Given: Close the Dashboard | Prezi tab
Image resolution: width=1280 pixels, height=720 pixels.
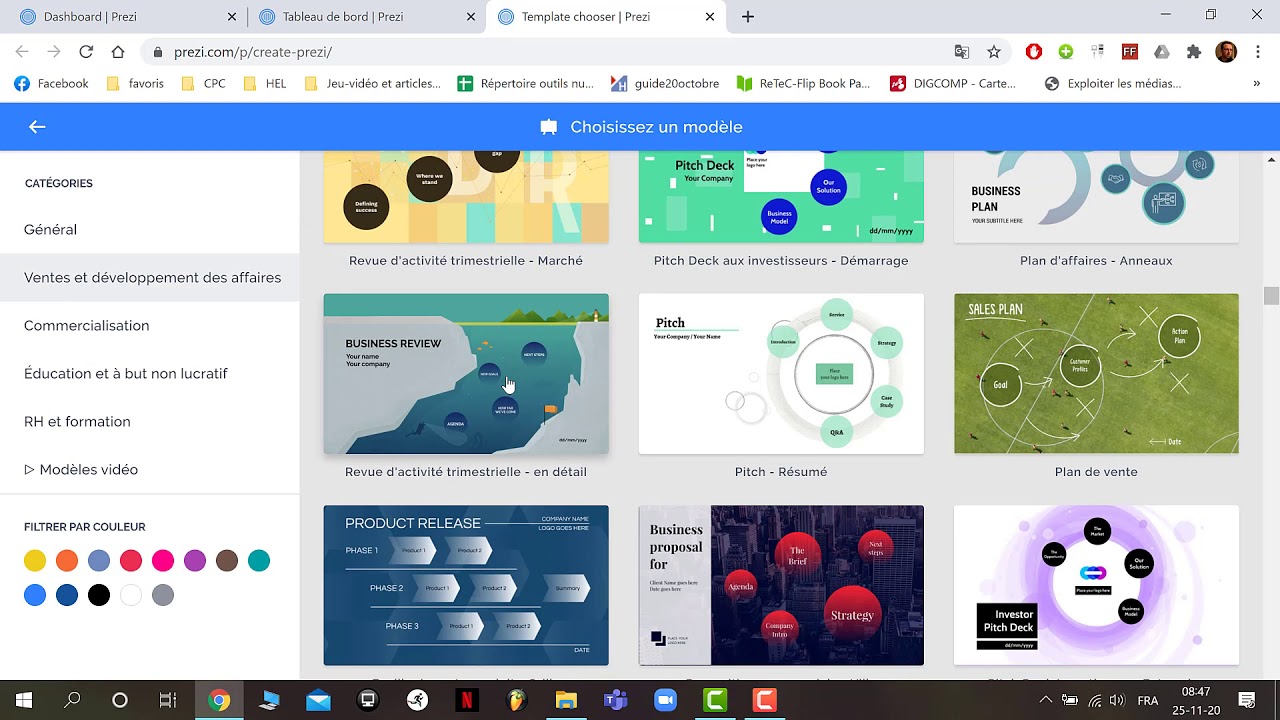Looking at the screenshot, I should (x=232, y=17).
